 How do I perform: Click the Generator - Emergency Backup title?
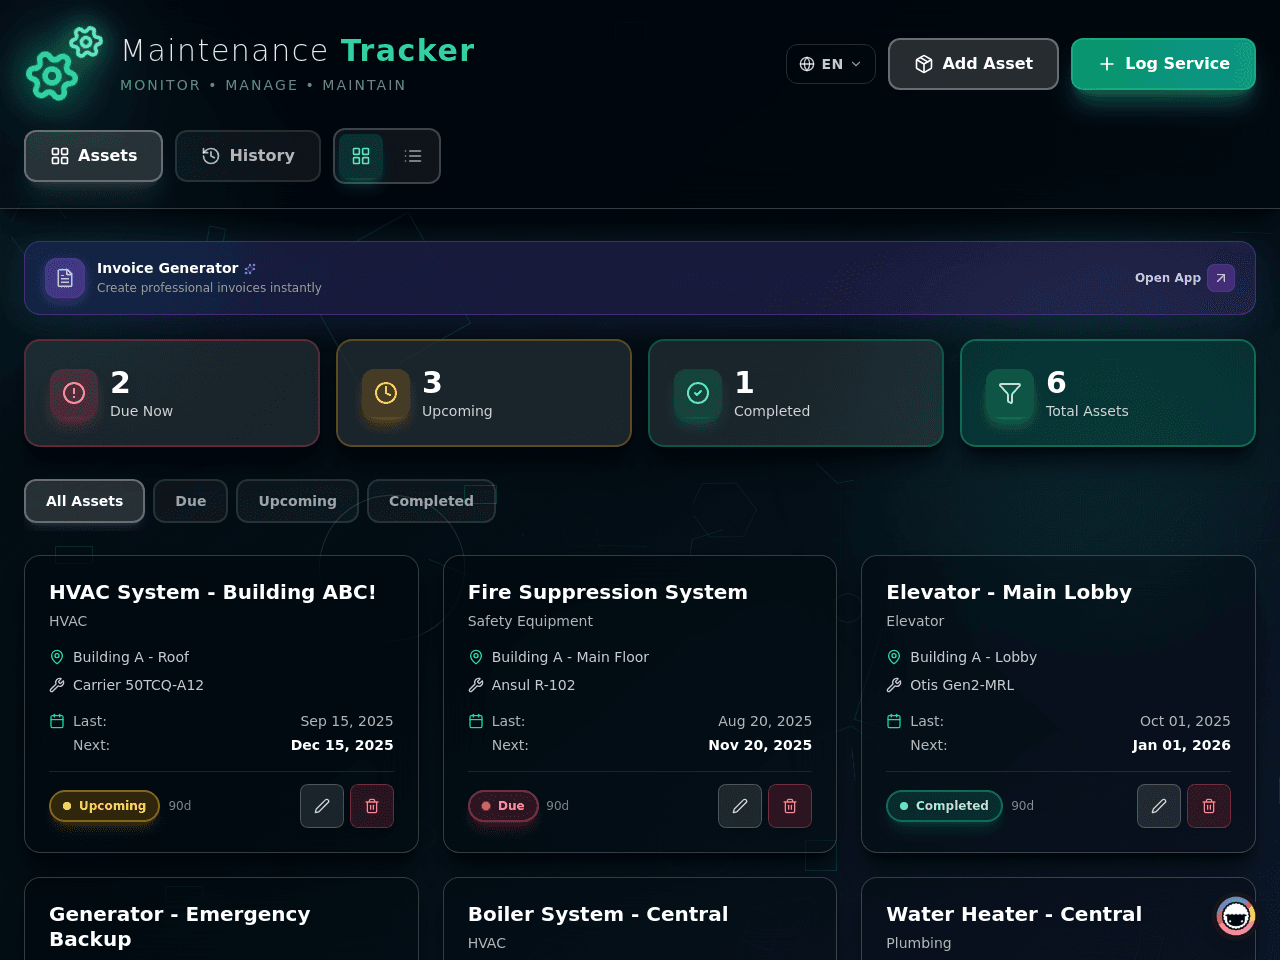pyautogui.click(x=180, y=926)
